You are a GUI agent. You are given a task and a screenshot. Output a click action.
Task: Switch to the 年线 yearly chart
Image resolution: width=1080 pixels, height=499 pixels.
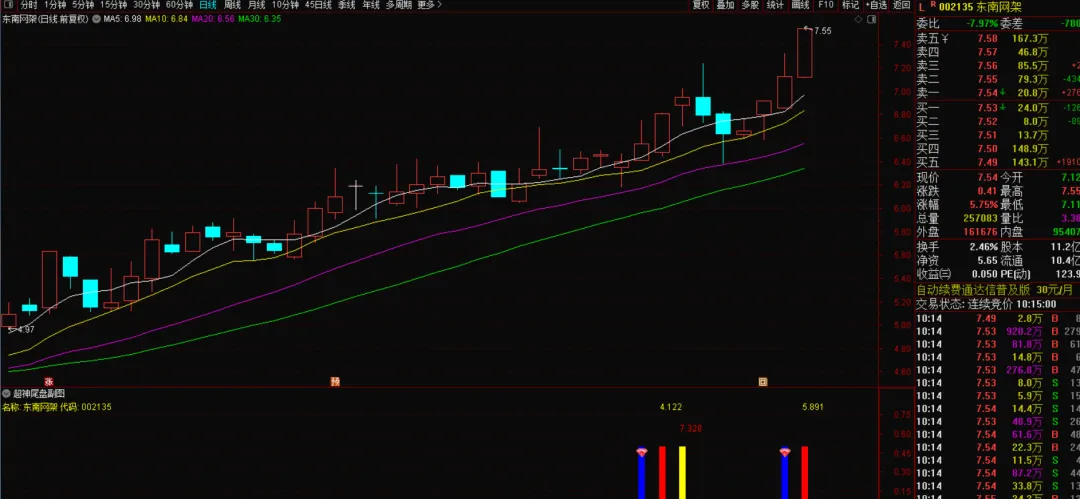click(371, 5)
